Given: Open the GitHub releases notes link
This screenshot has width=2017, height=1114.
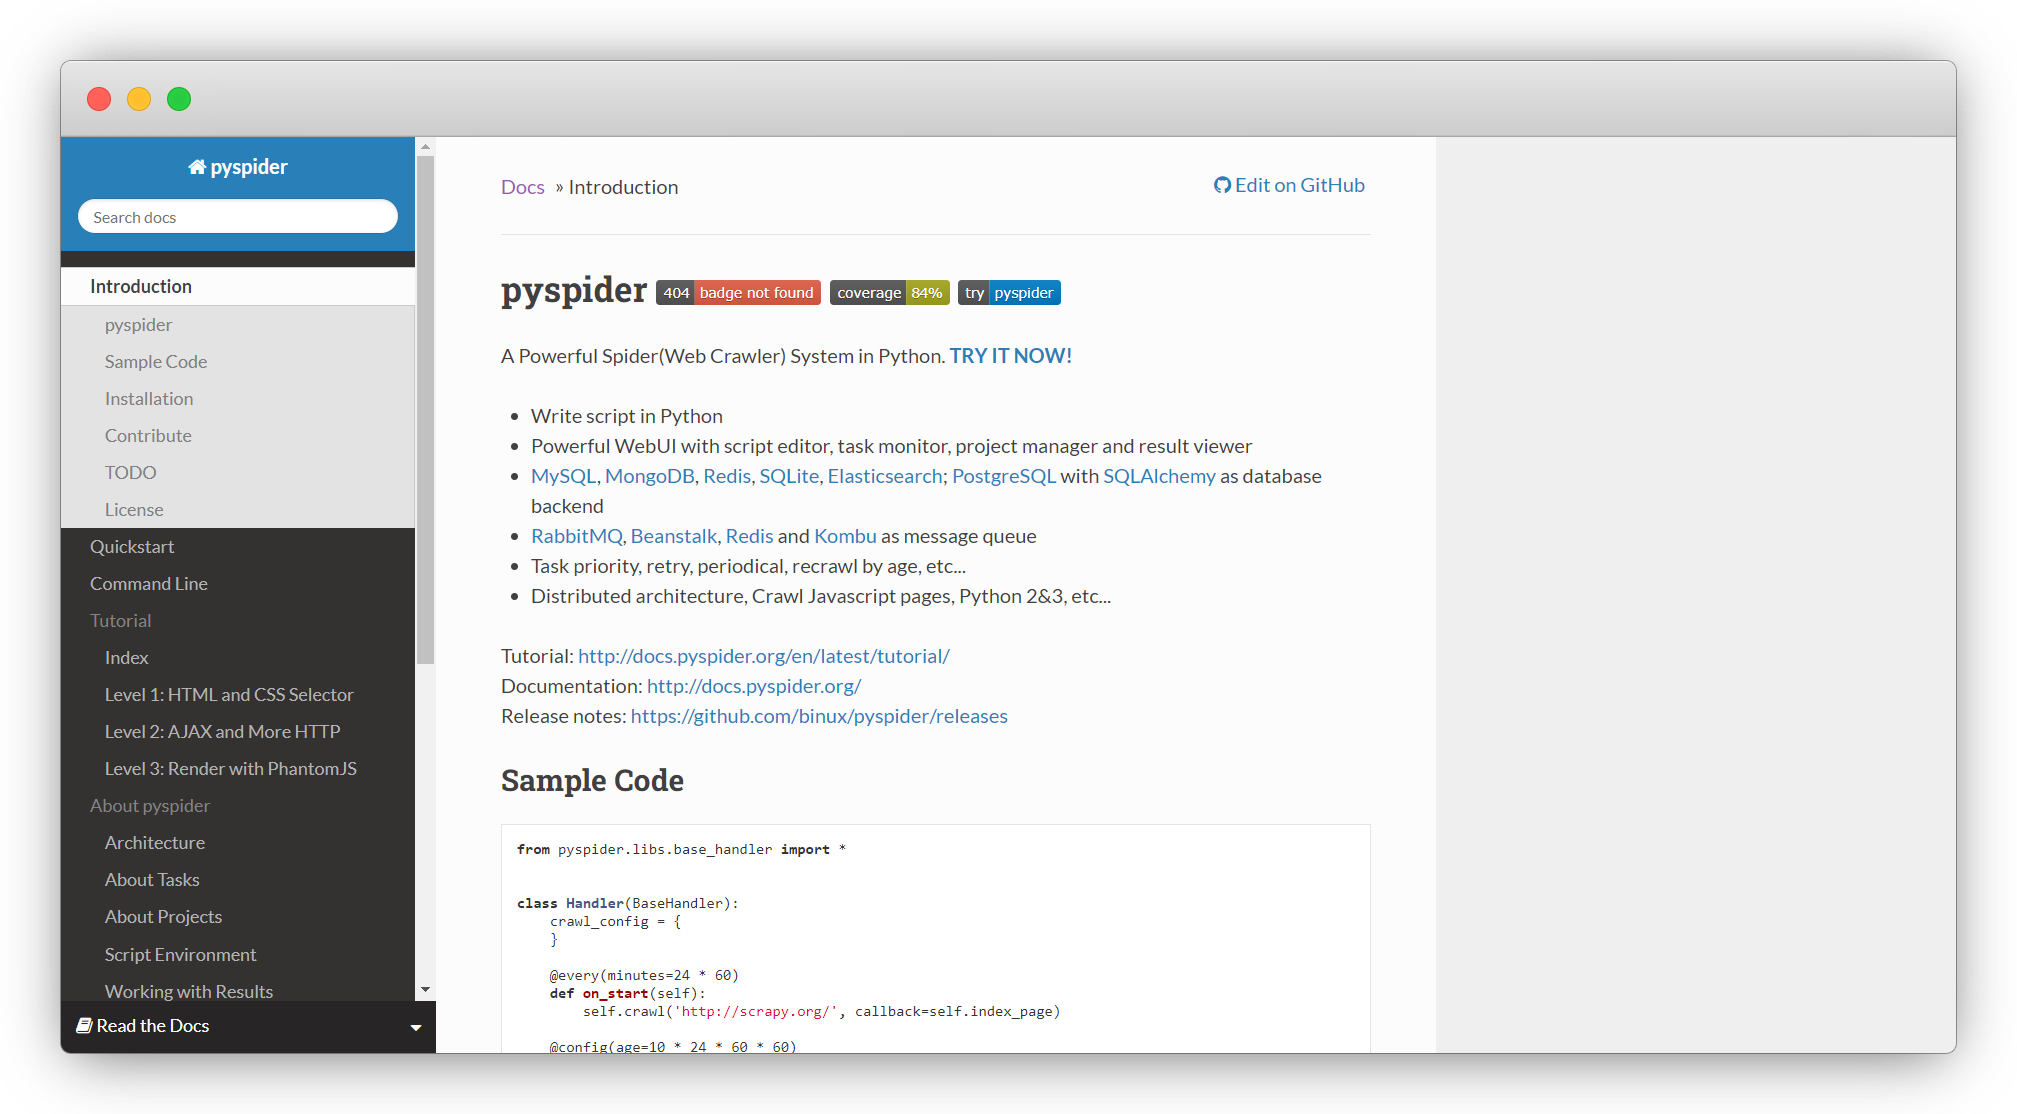Looking at the screenshot, I should coord(819,716).
